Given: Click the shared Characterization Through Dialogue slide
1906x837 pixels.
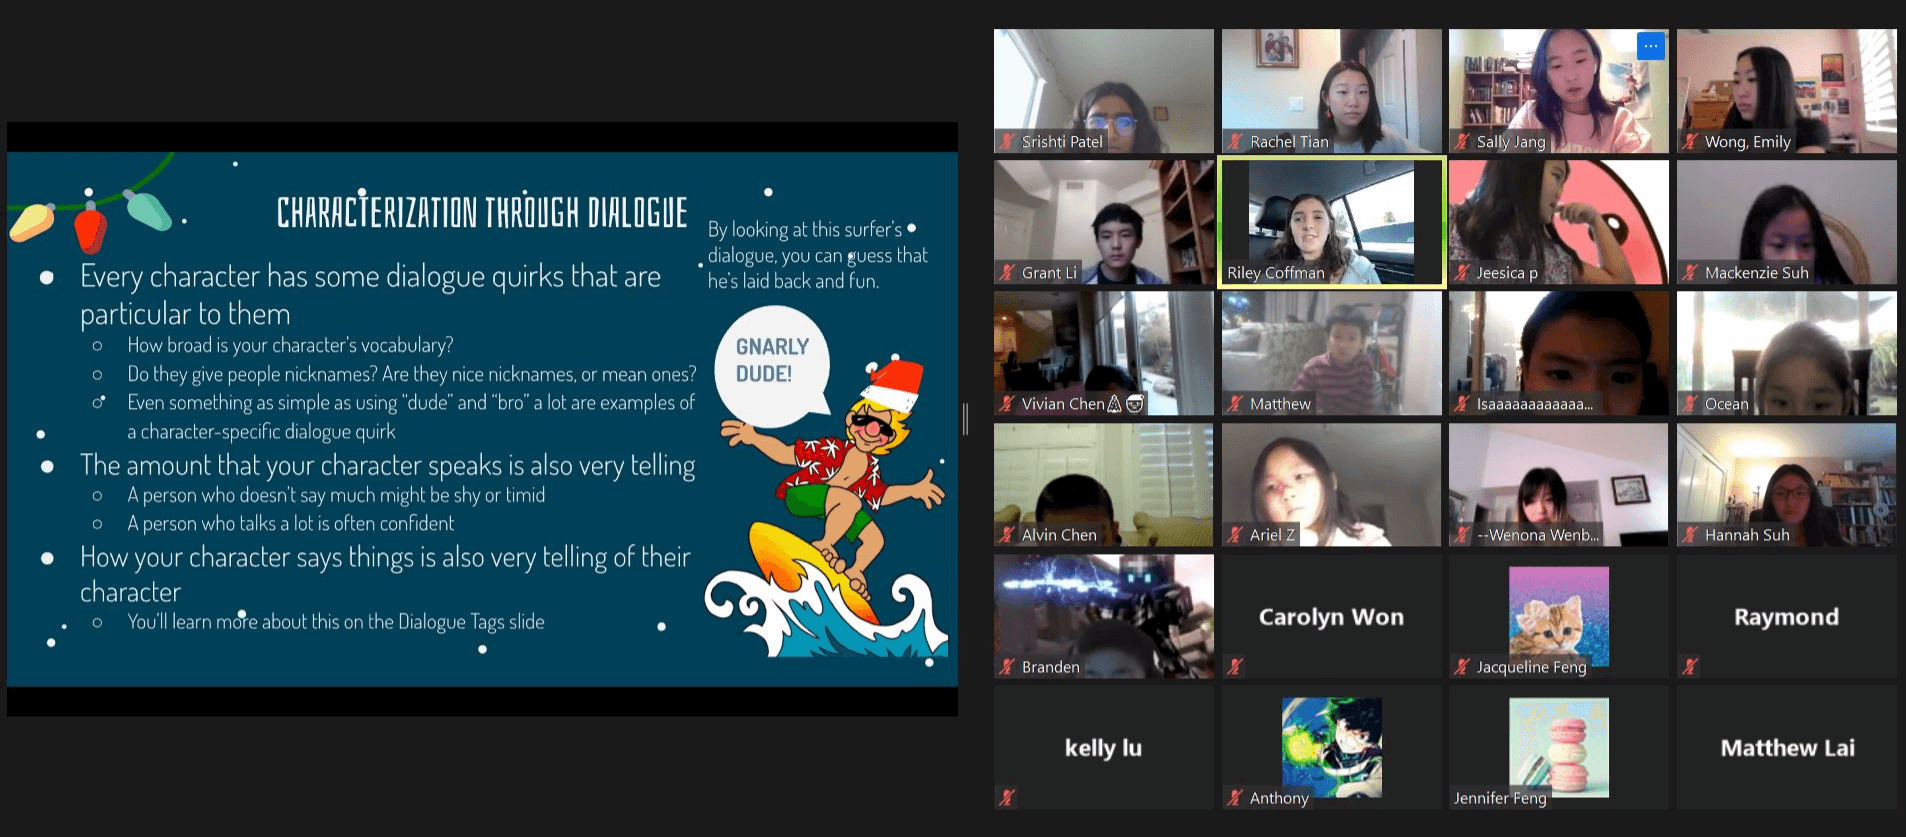Looking at the screenshot, I should coord(482,419).
